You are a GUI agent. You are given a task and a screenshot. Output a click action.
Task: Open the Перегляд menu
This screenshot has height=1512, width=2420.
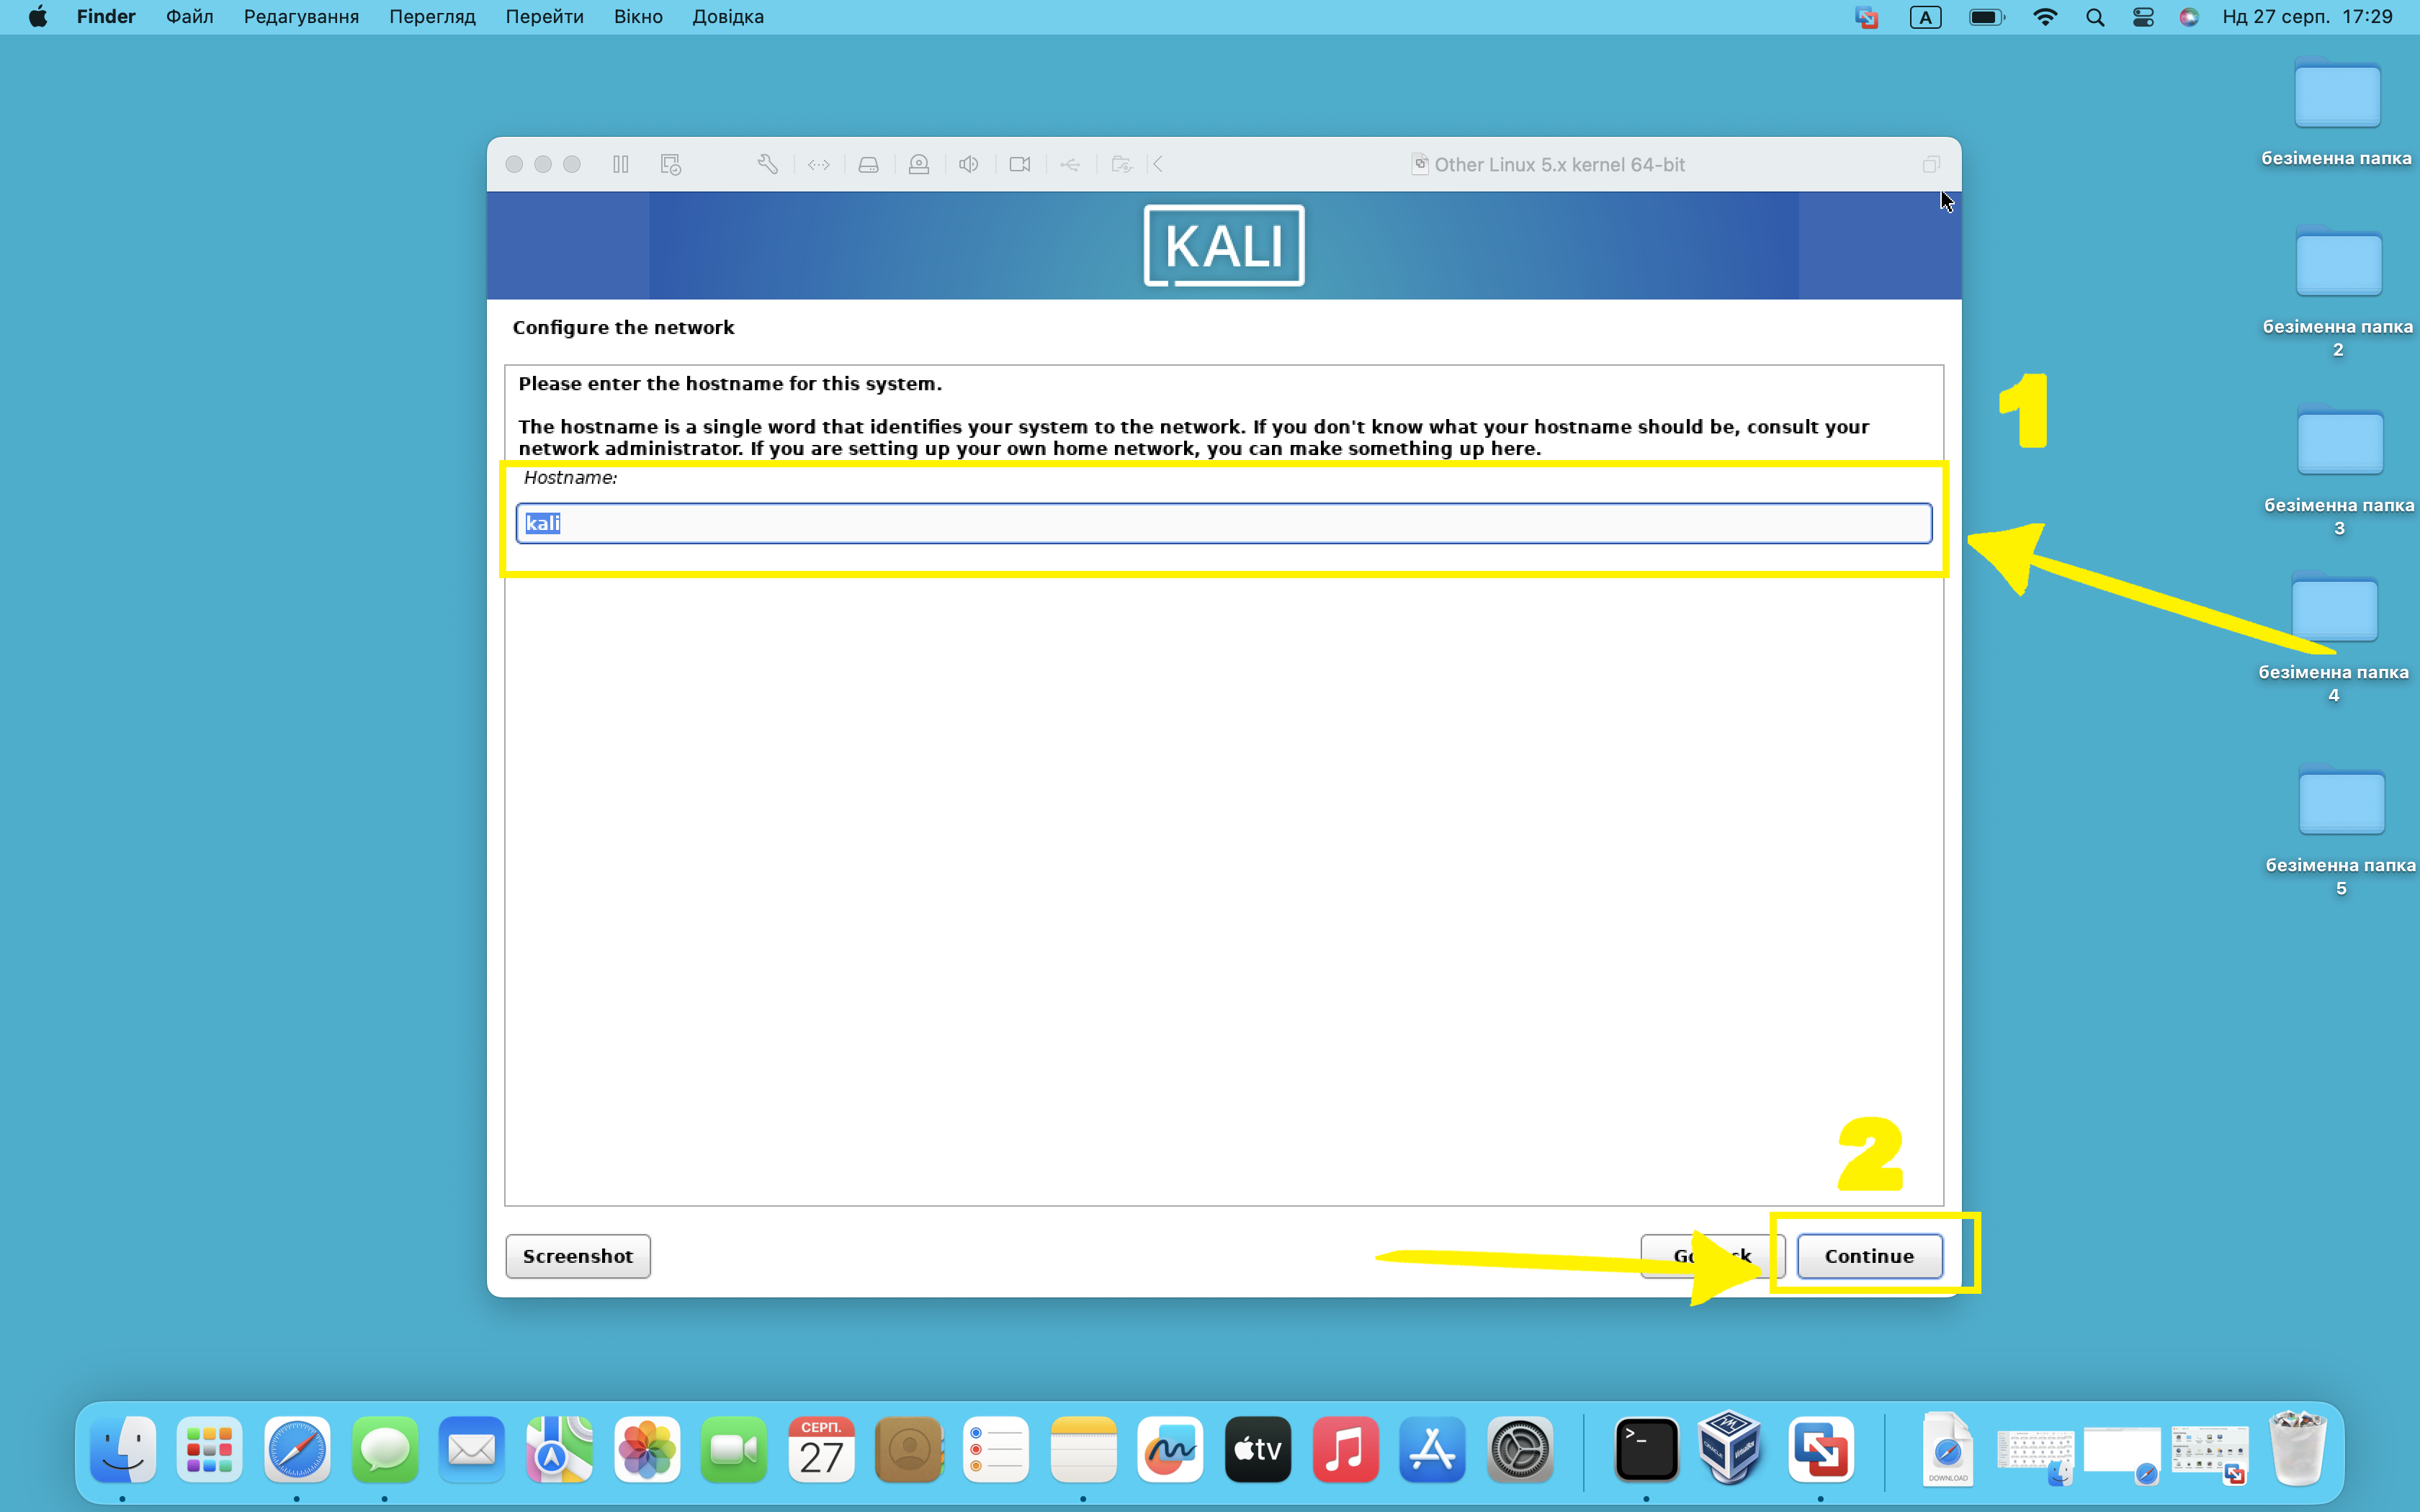tap(432, 17)
